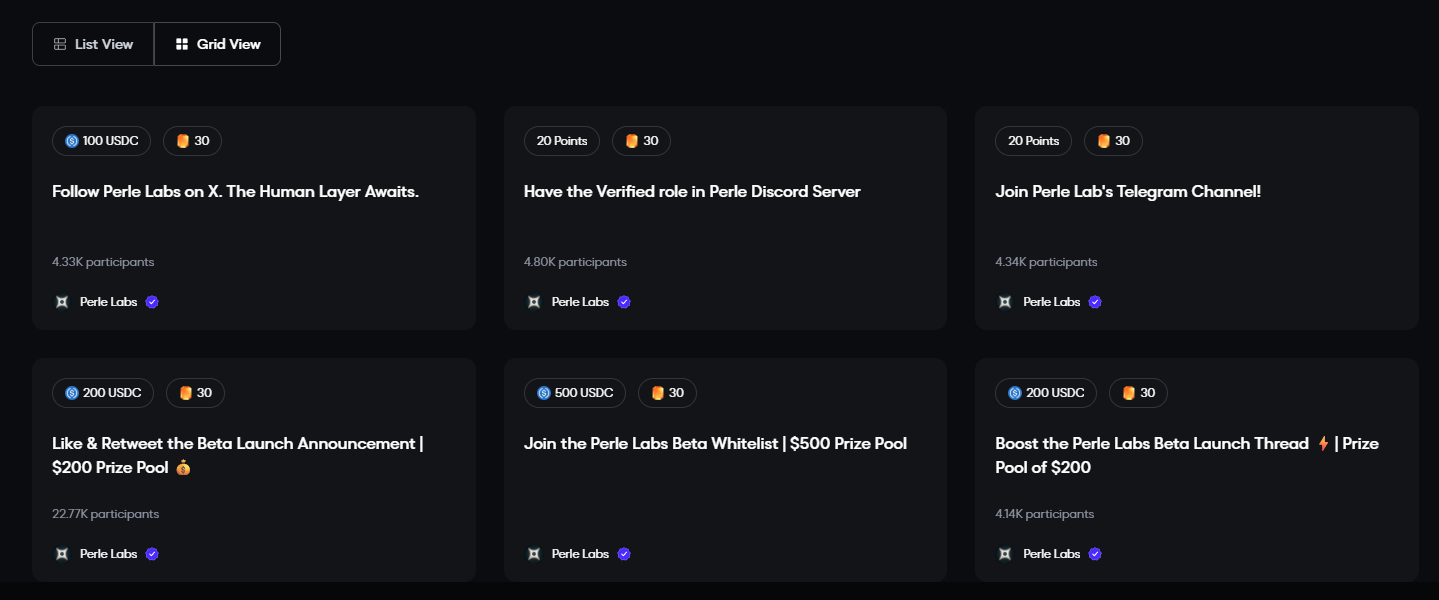Open Have the Verified role Discord quest
This screenshot has width=1439, height=600.
pyautogui.click(x=692, y=192)
